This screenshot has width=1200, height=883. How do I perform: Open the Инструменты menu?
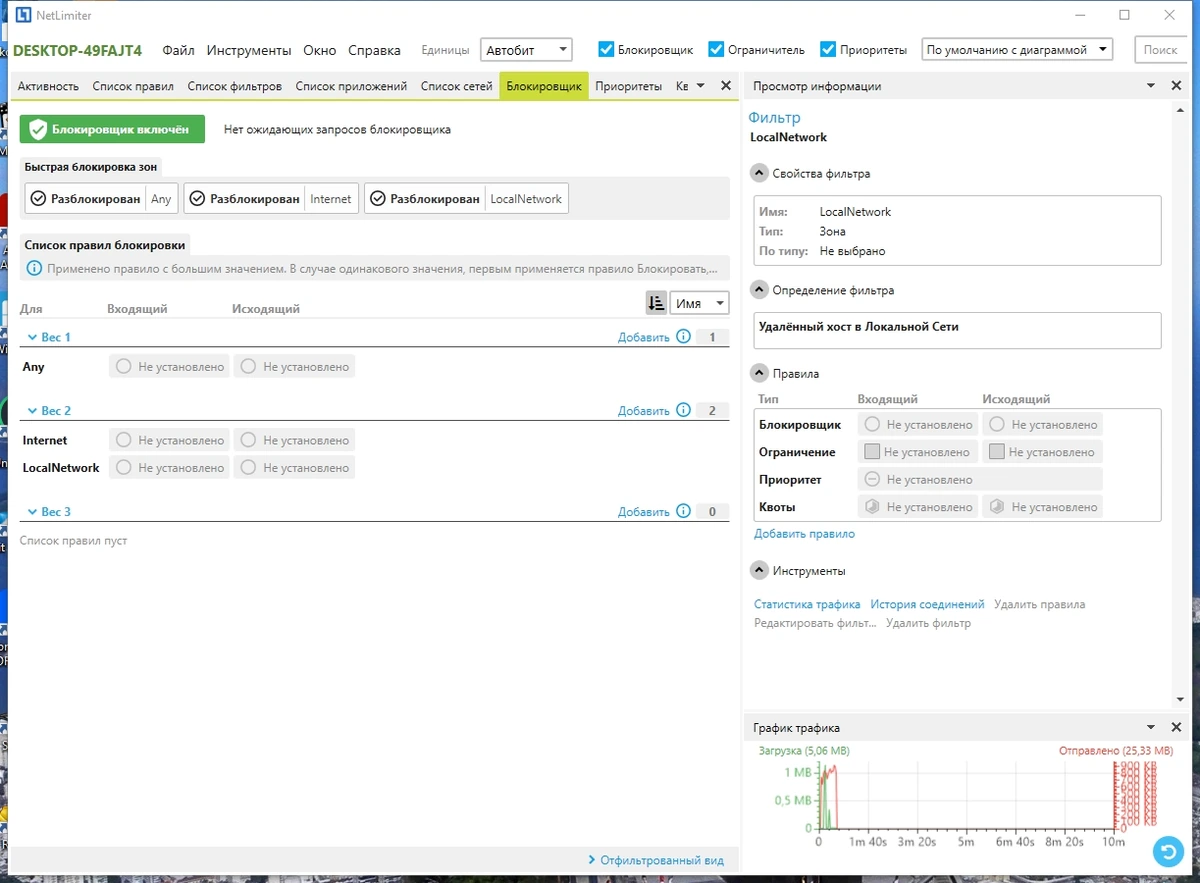249,50
